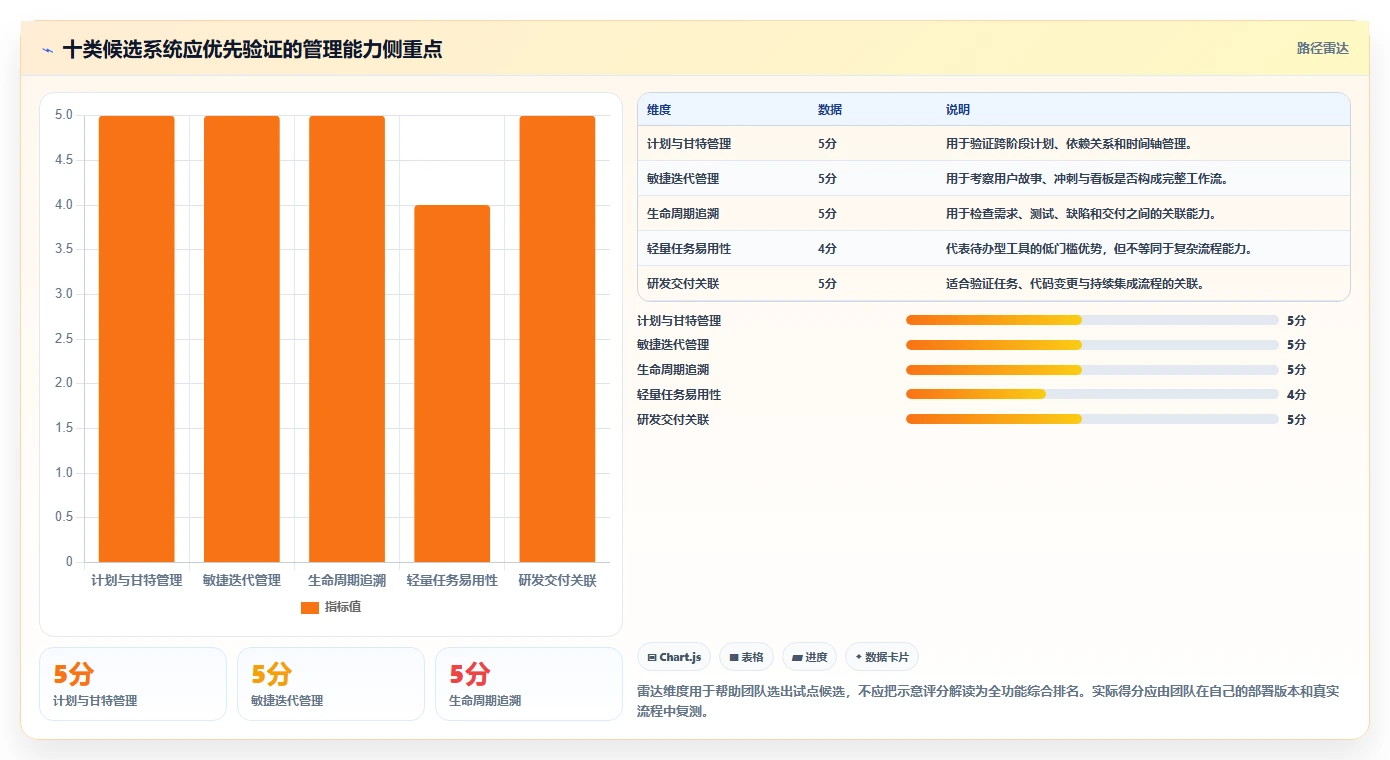The width and height of the screenshot is (1390, 760).
Task: Click the lightning icon beside the title
Action: [47, 49]
